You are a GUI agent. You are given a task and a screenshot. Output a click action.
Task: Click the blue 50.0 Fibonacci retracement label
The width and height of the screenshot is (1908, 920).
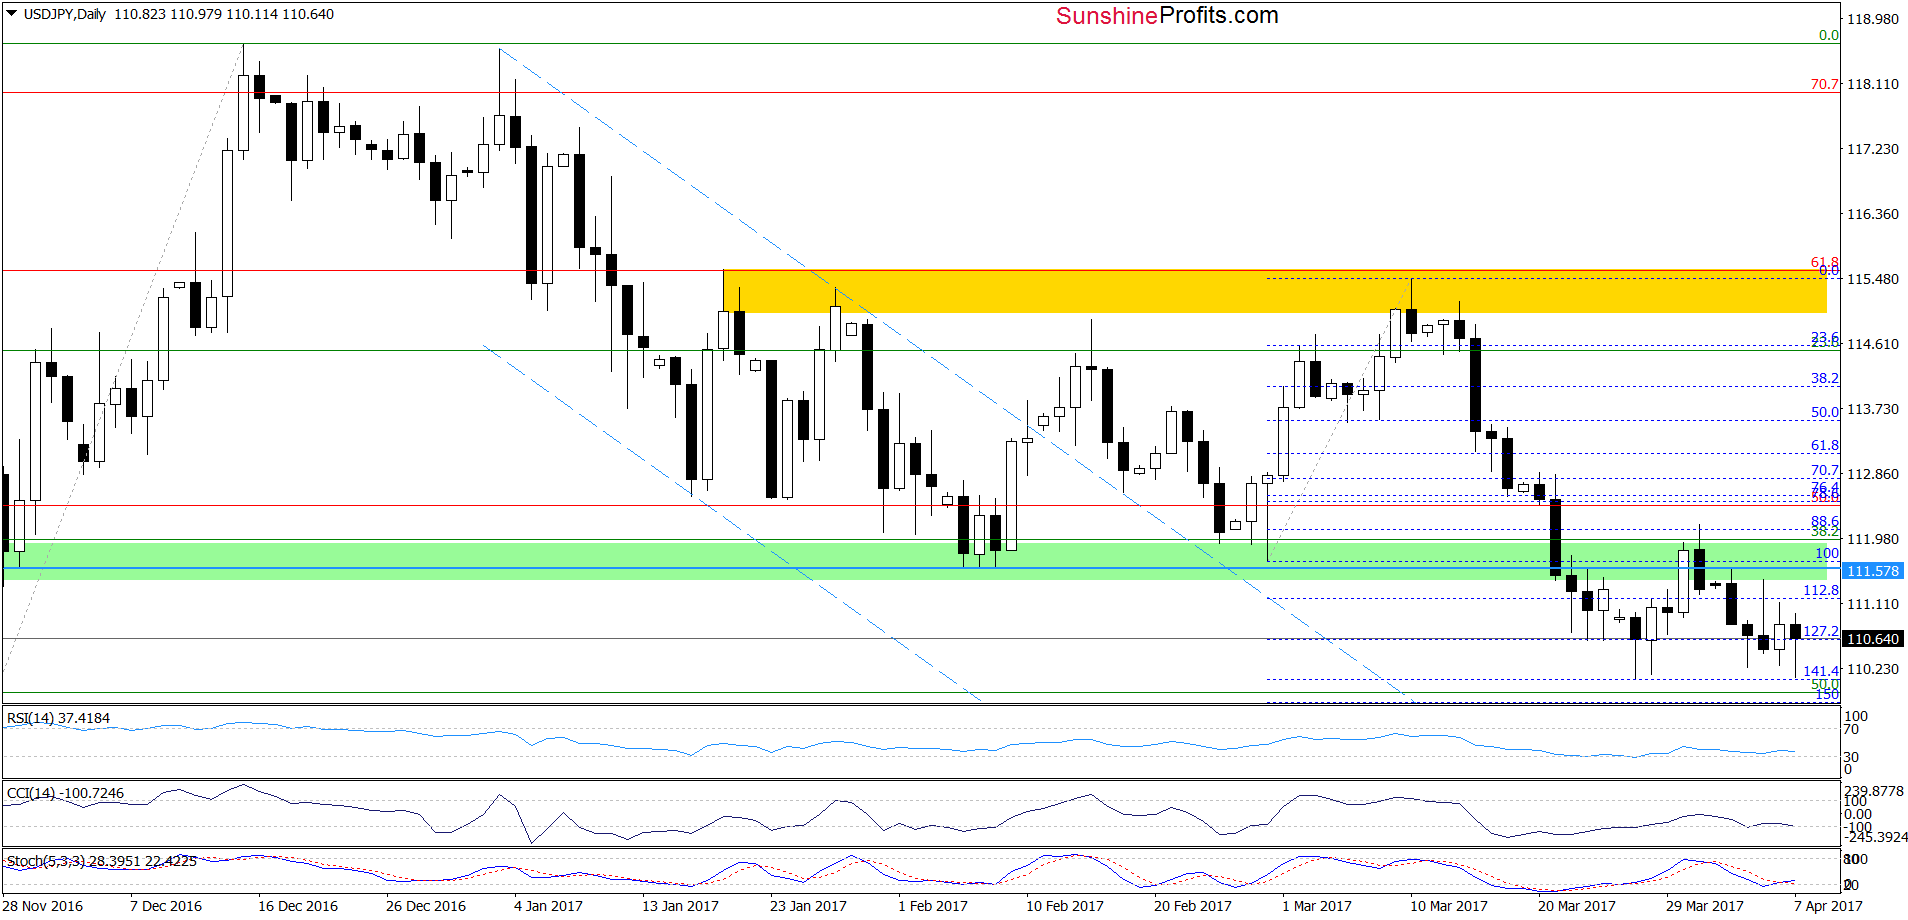tap(1825, 412)
